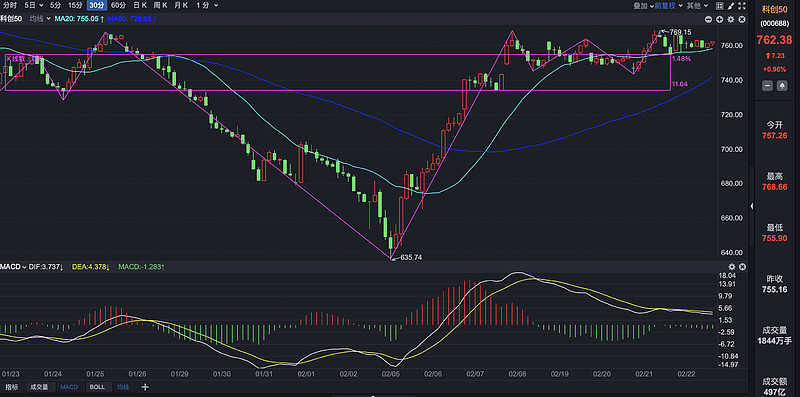Screen dimensions: 800x397
Task: Open the chart layout grid icon
Action: pos(720,6)
